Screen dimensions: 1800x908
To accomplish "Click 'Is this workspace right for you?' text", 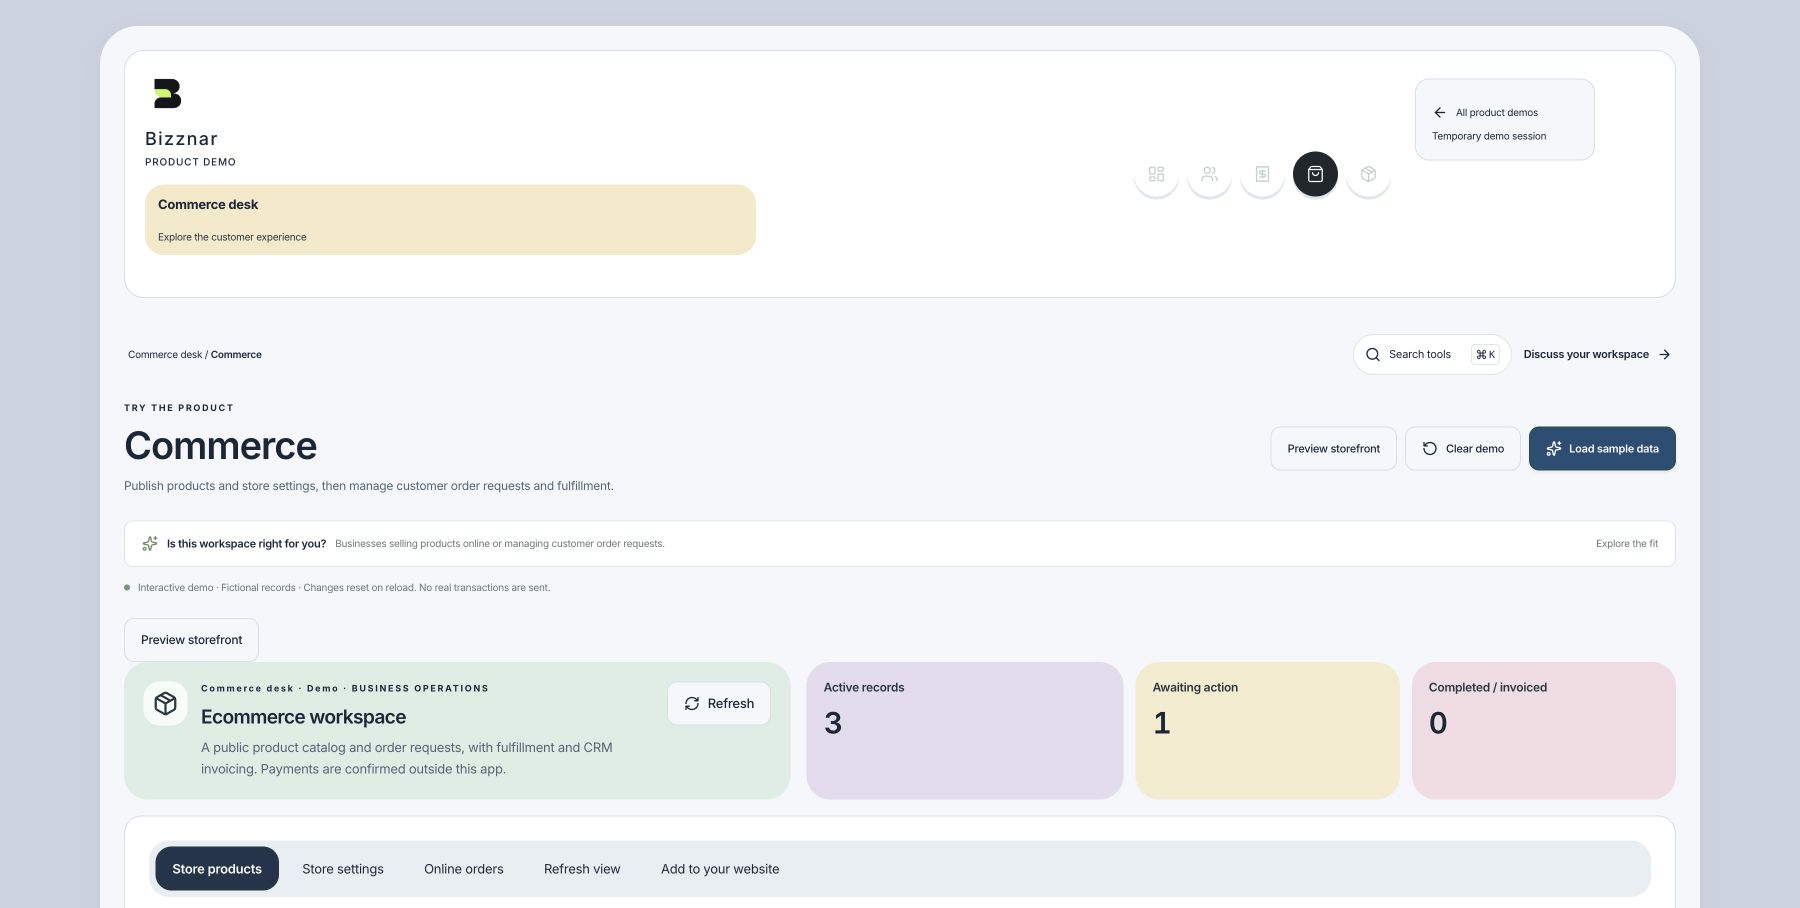I will point(246,543).
